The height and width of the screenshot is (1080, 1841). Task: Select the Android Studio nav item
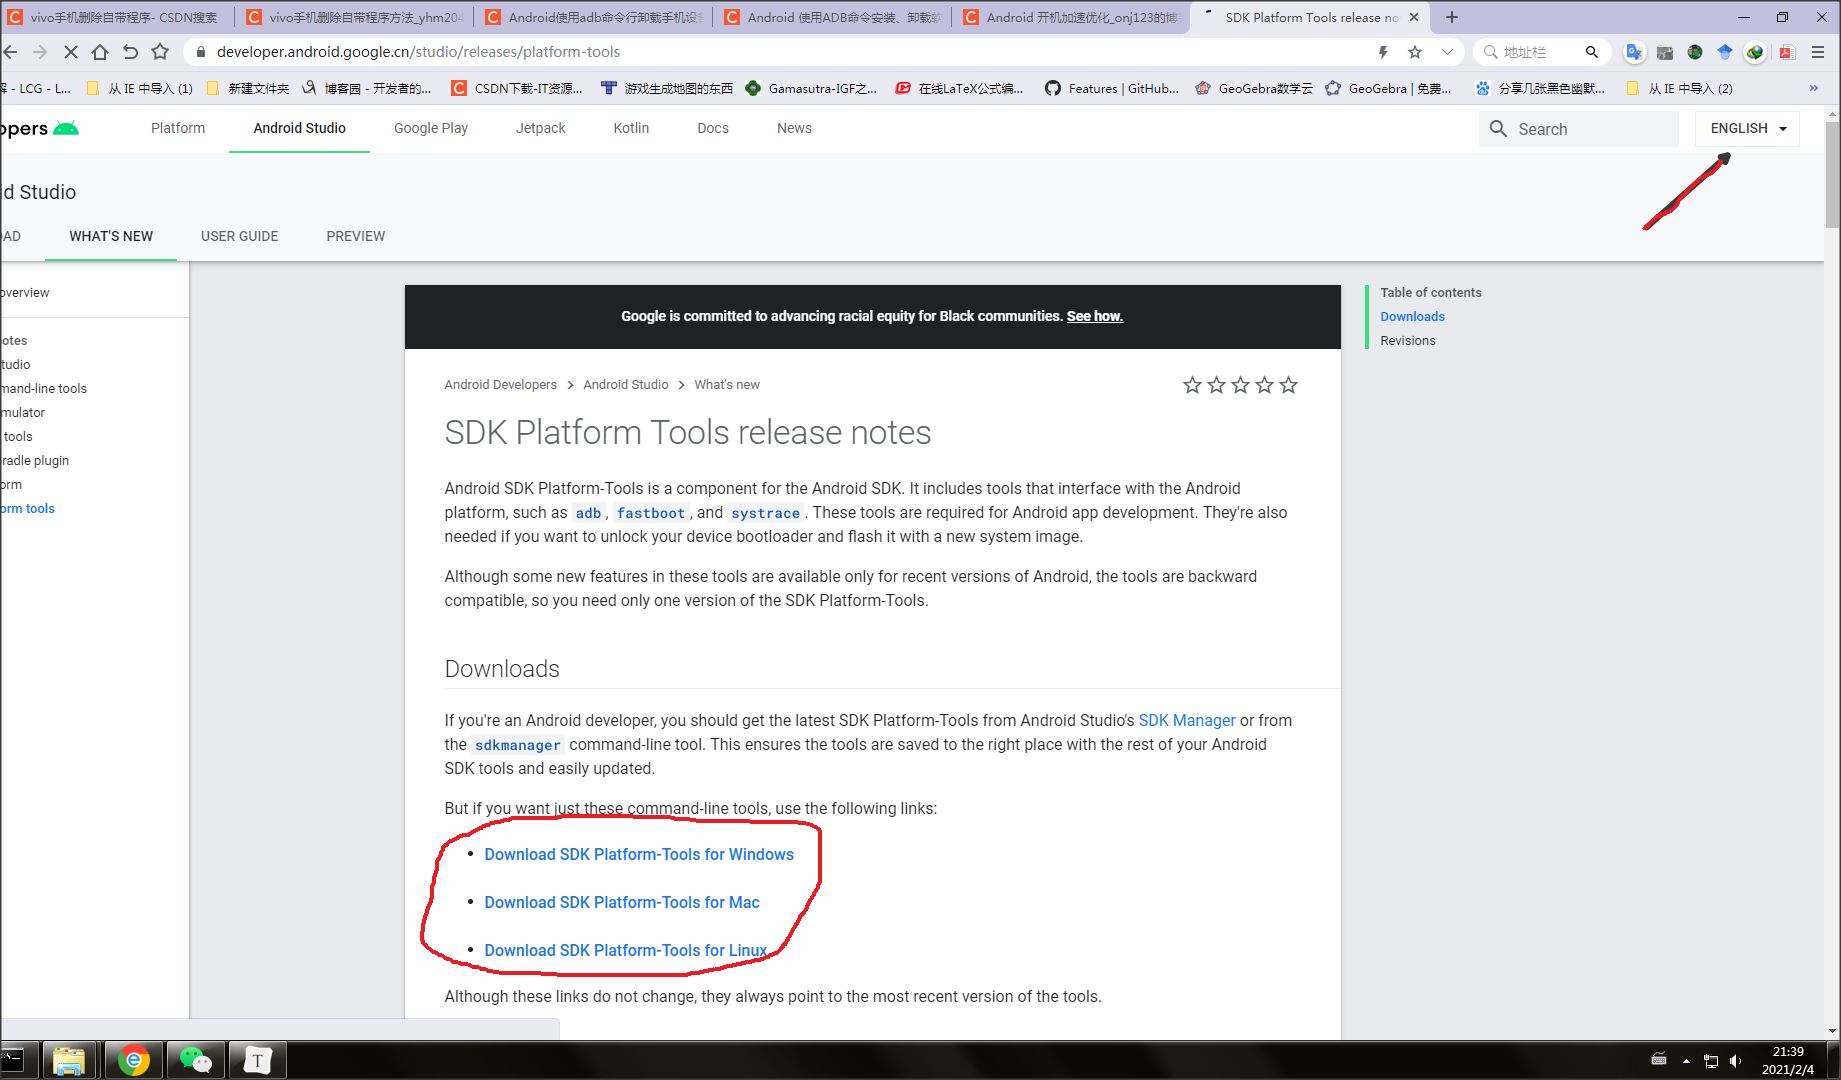pos(299,128)
